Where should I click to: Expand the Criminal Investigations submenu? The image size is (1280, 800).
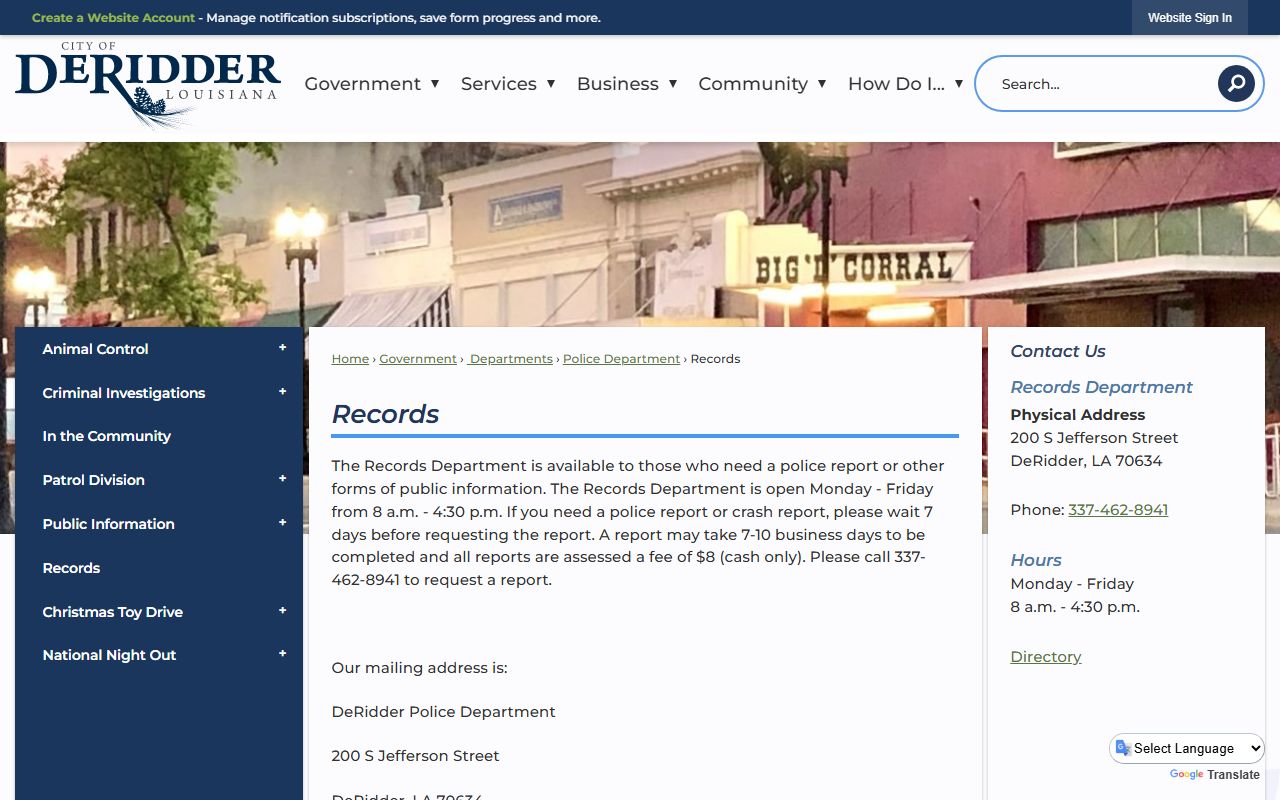click(282, 392)
